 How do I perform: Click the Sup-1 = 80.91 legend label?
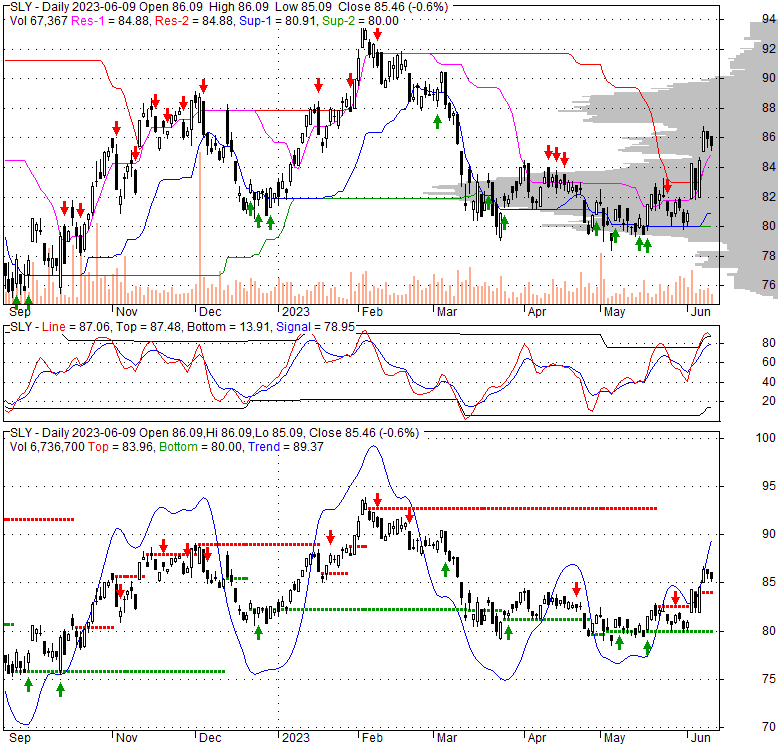tap(278, 21)
